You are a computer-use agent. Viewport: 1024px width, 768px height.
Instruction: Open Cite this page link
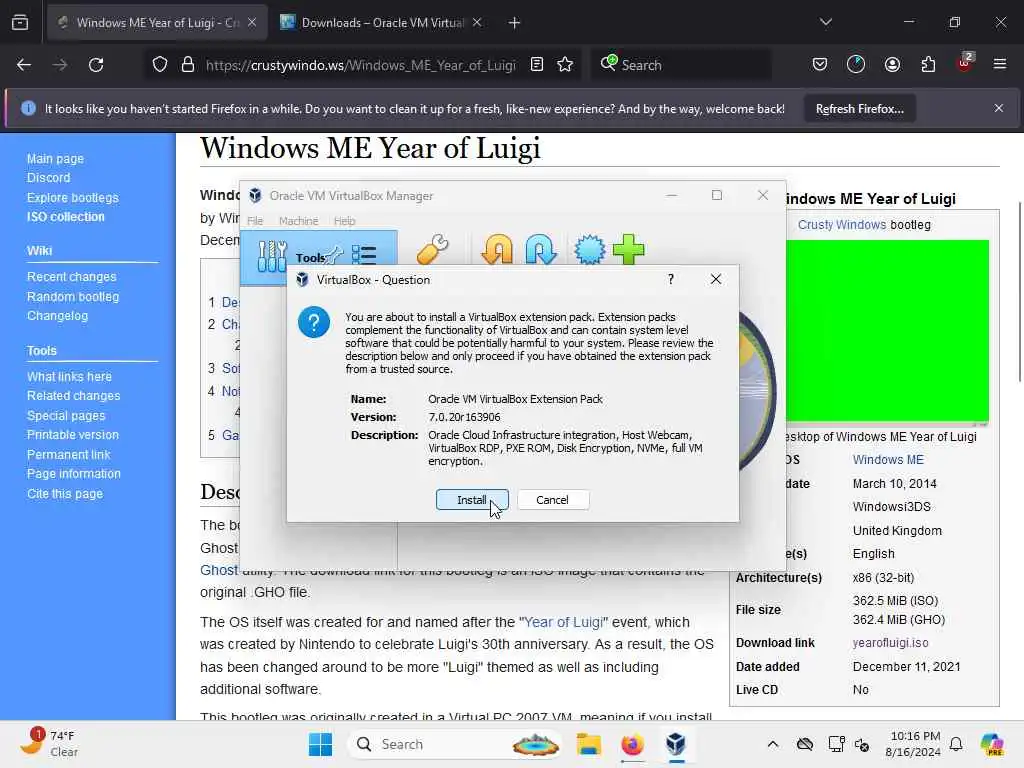pyautogui.click(x=65, y=494)
